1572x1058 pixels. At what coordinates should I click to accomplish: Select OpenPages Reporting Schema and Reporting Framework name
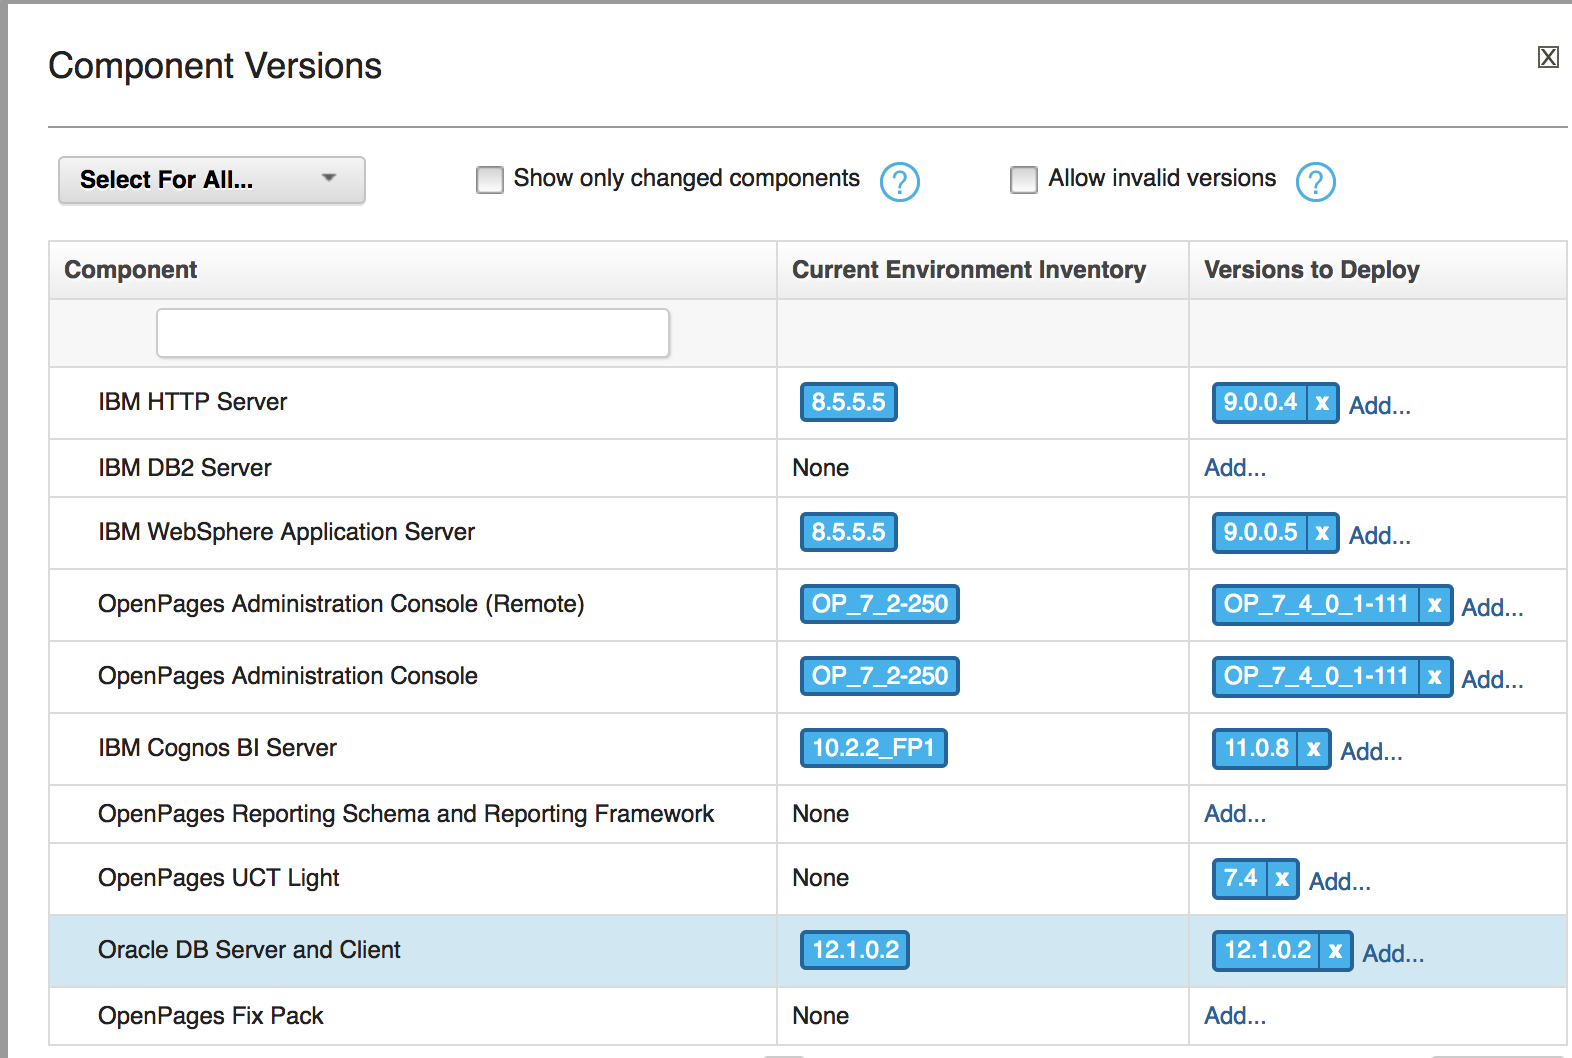pyautogui.click(x=406, y=814)
